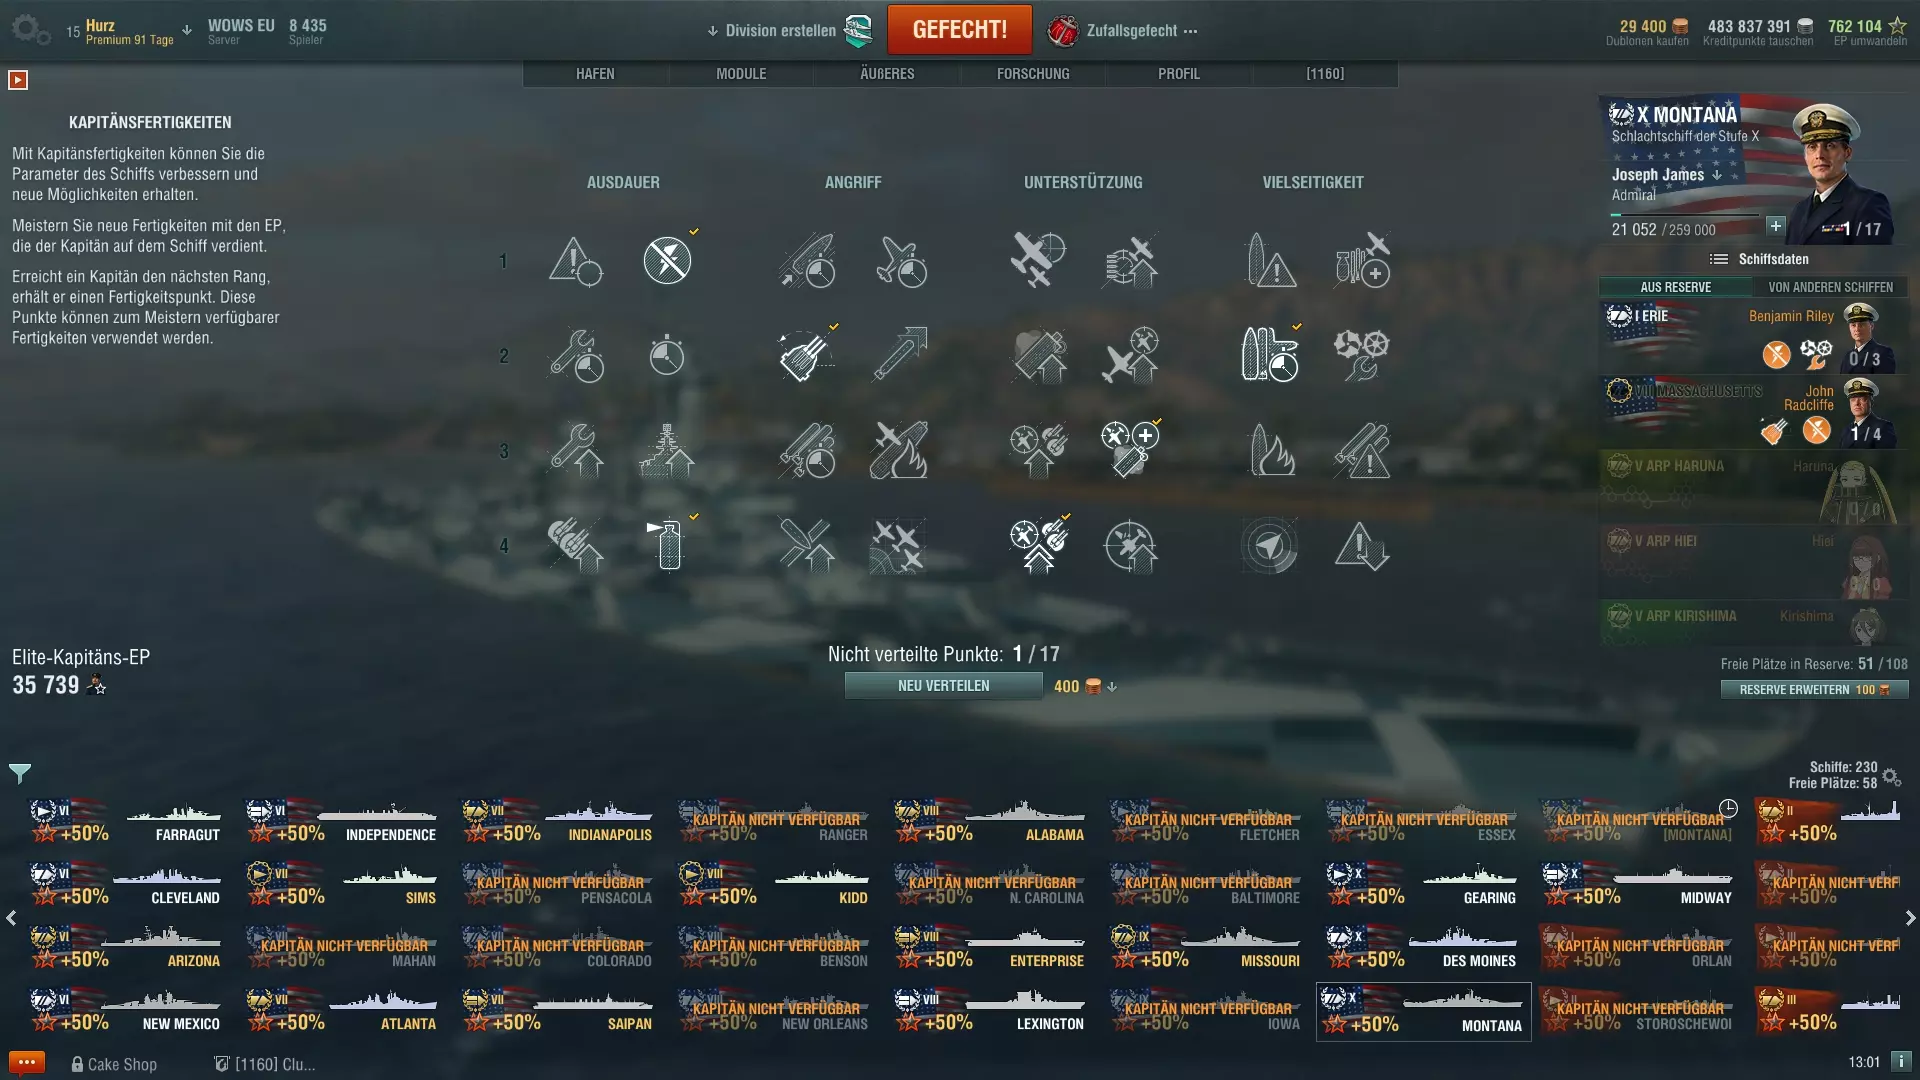Select the Missouri ship in carousel
This screenshot has height=1080, width=1920.
point(1206,947)
